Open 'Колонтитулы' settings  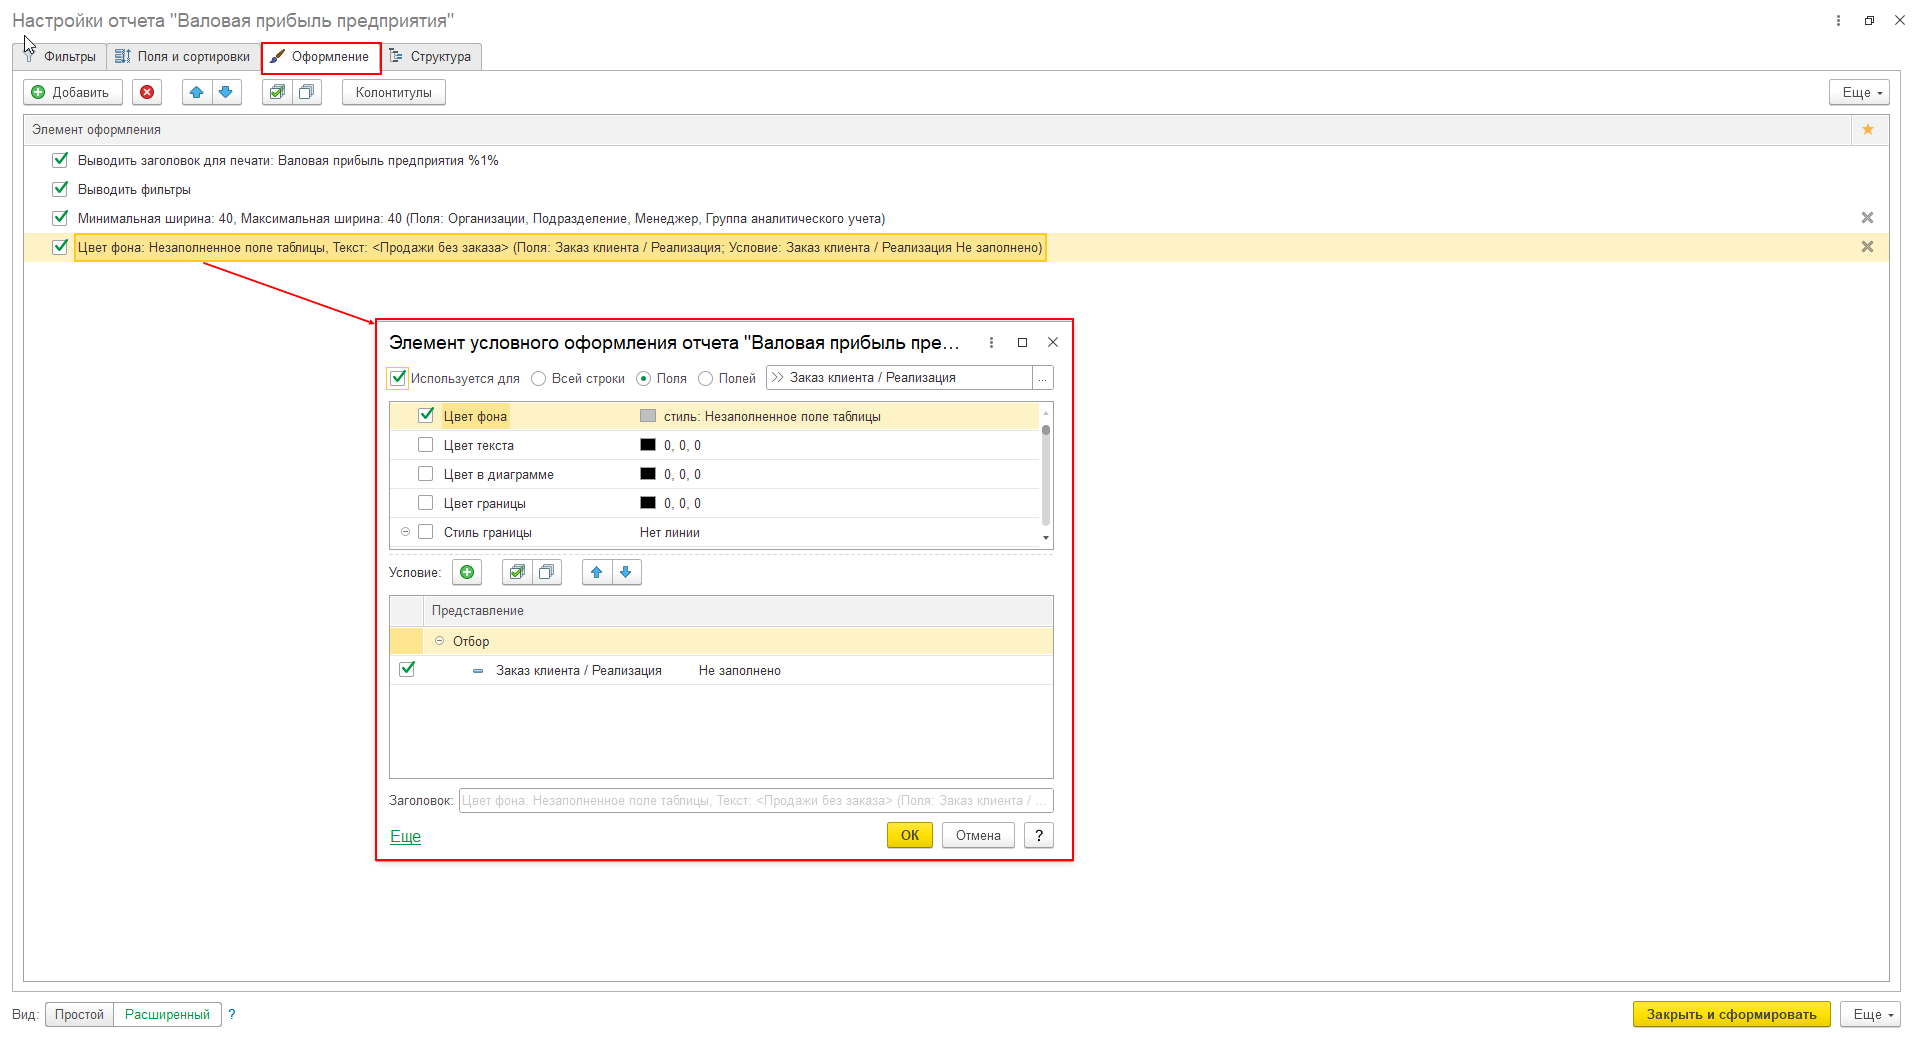tap(394, 92)
